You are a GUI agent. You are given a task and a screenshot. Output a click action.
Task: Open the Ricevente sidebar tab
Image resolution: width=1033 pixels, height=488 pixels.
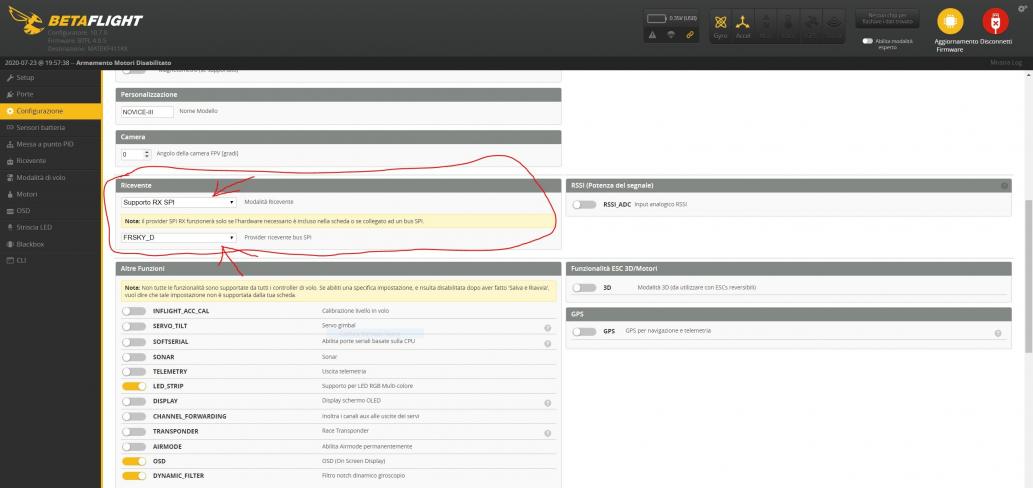tap(51, 161)
